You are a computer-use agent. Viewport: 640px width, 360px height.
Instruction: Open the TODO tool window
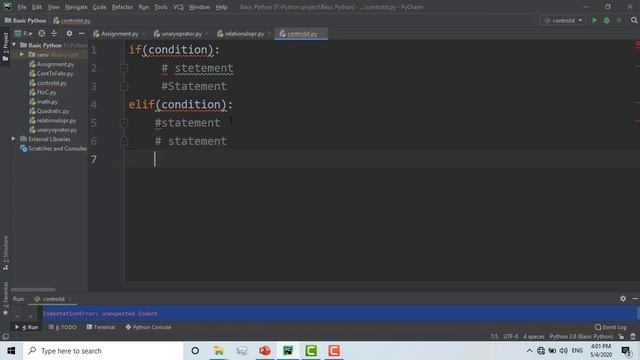[x=62, y=327]
